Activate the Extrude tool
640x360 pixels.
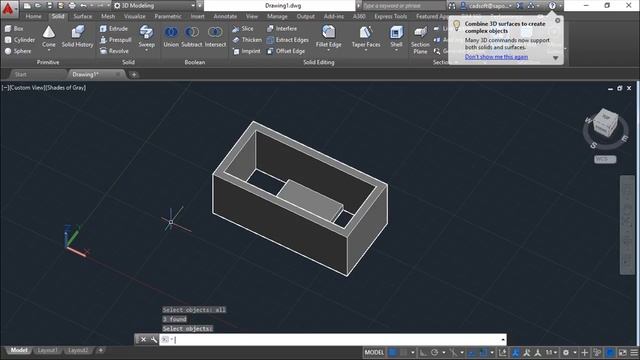(x=114, y=29)
